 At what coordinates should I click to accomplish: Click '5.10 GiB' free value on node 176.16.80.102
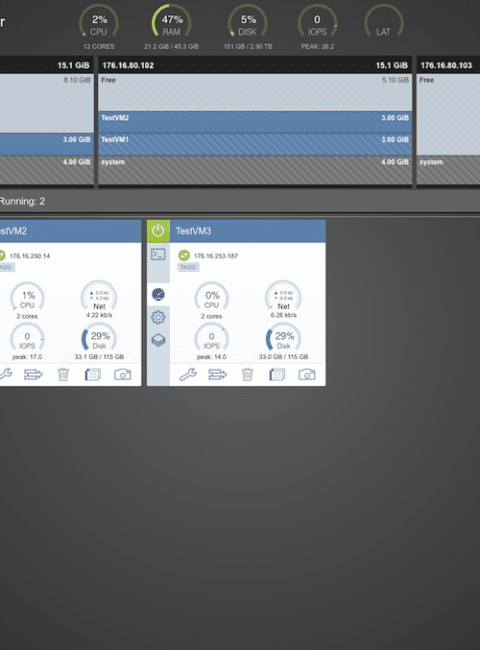(395, 80)
